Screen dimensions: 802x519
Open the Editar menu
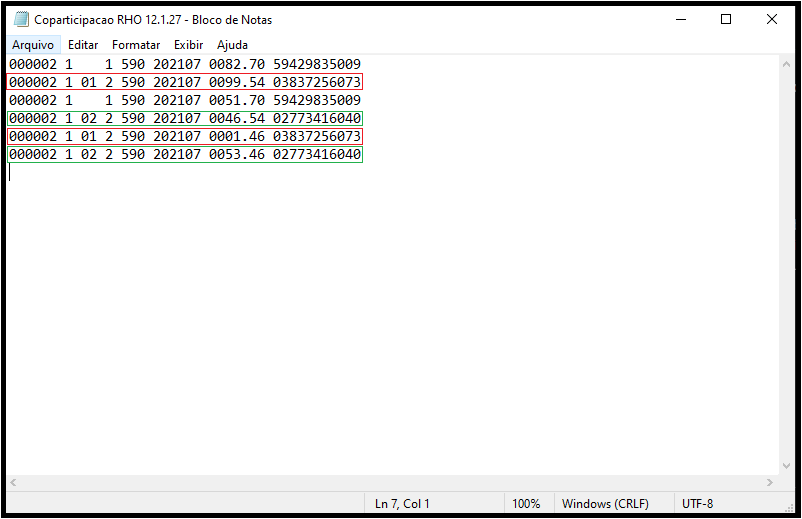(83, 45)
